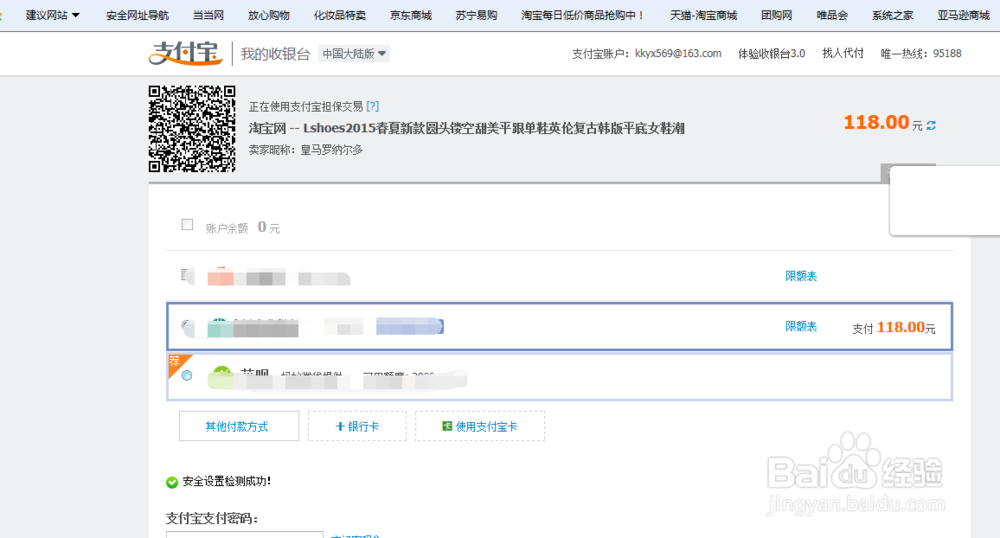Click the 支付宝支付密码 input field

click(x=245, y=534)
